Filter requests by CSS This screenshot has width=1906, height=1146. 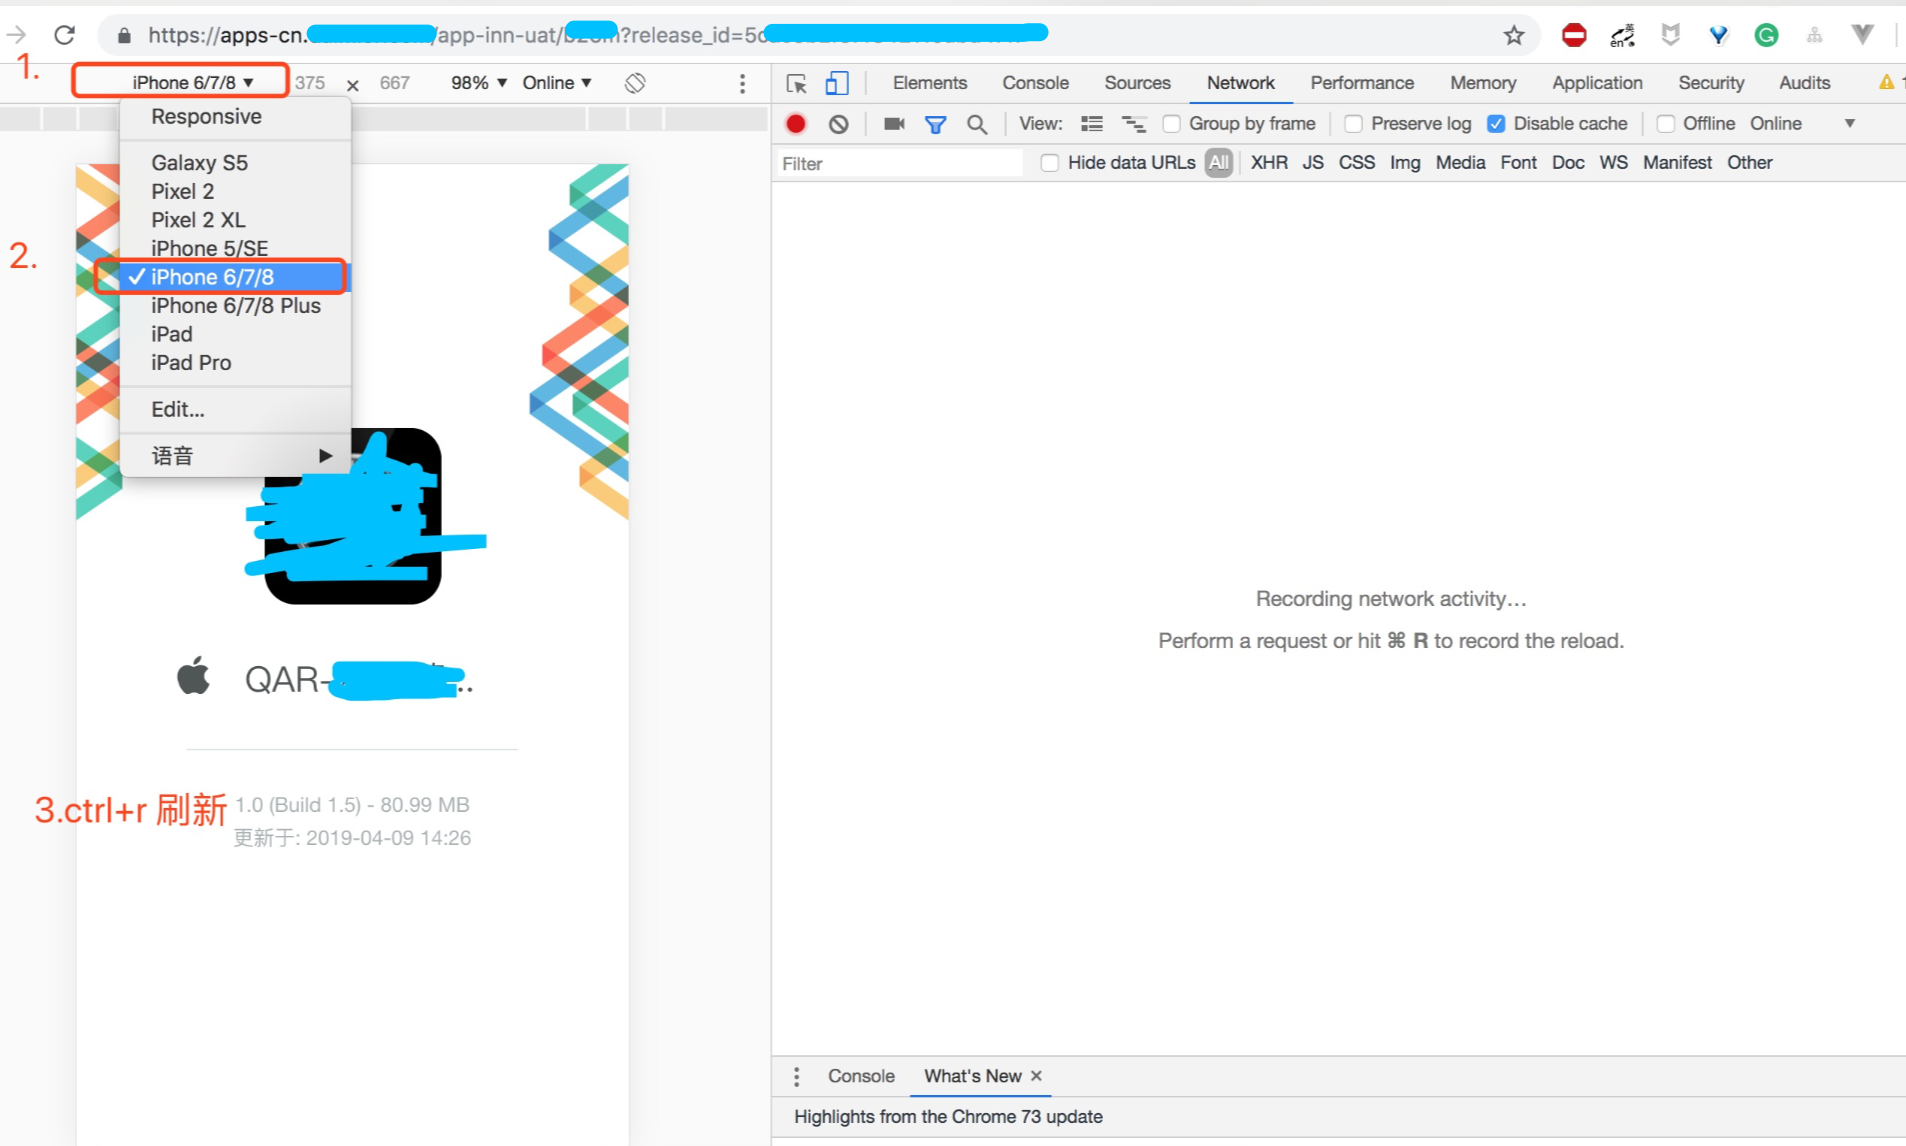pyautogui.click(x=1357, y=163)
